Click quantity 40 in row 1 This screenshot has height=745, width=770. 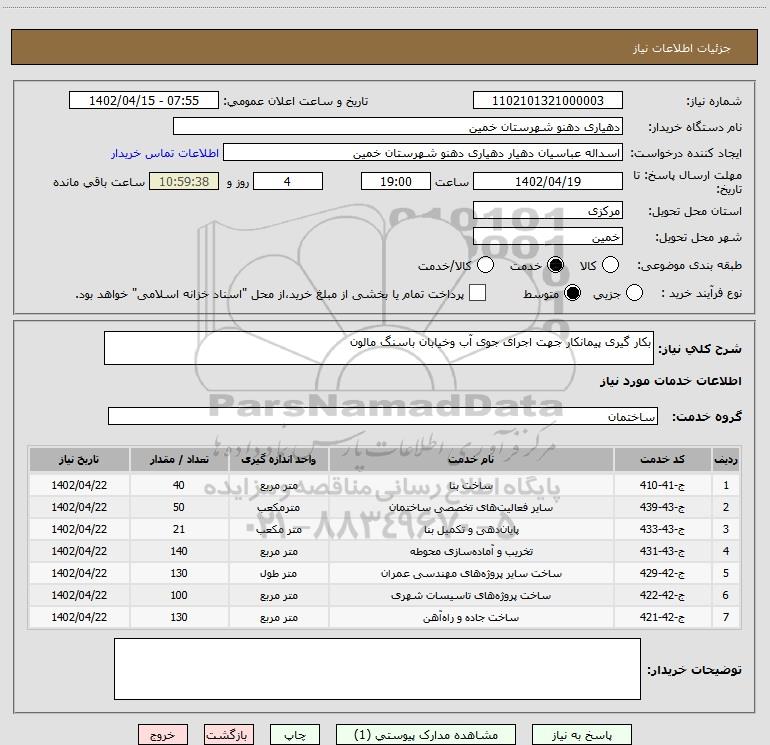pyautogui.click(x=179, y=485)
